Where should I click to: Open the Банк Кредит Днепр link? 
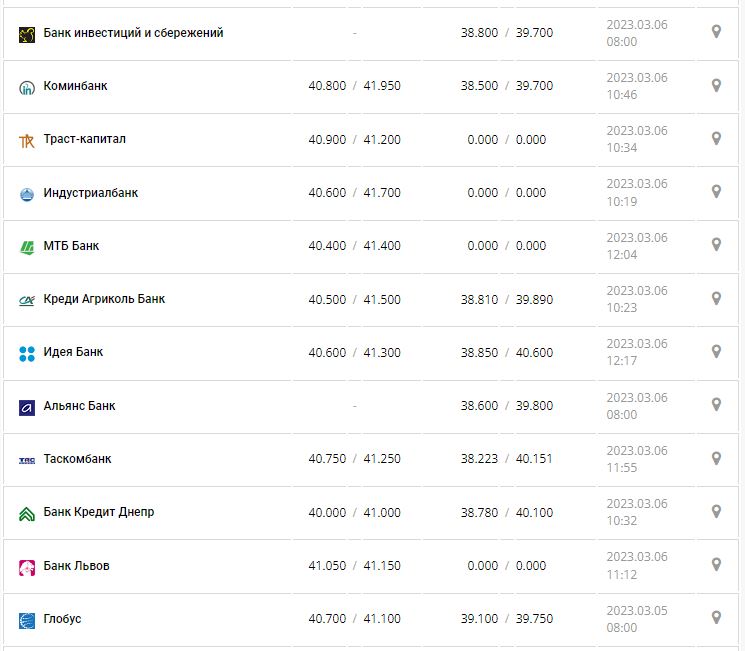point(99,512)
